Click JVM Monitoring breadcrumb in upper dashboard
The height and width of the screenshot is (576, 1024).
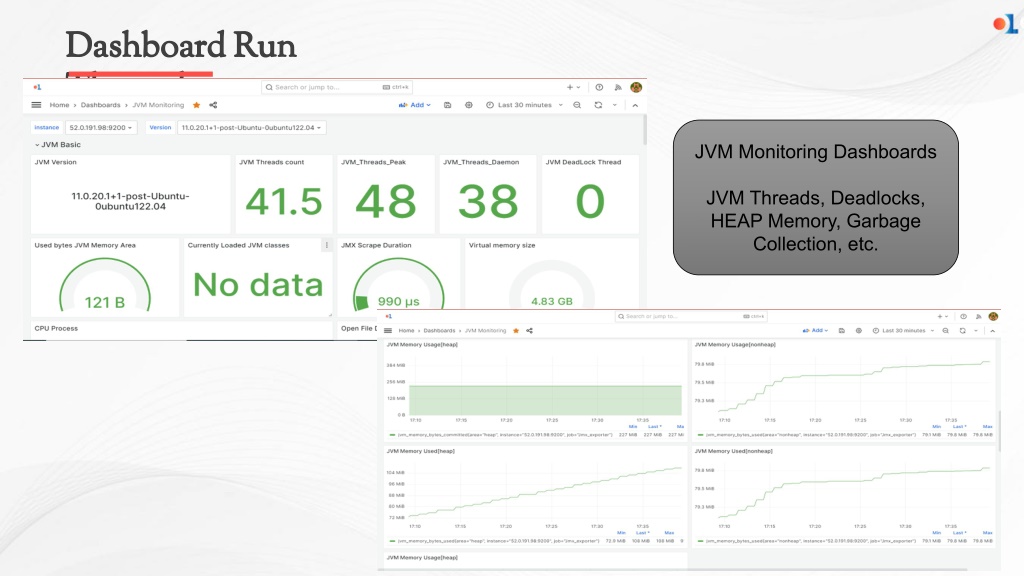coord(158,104)
